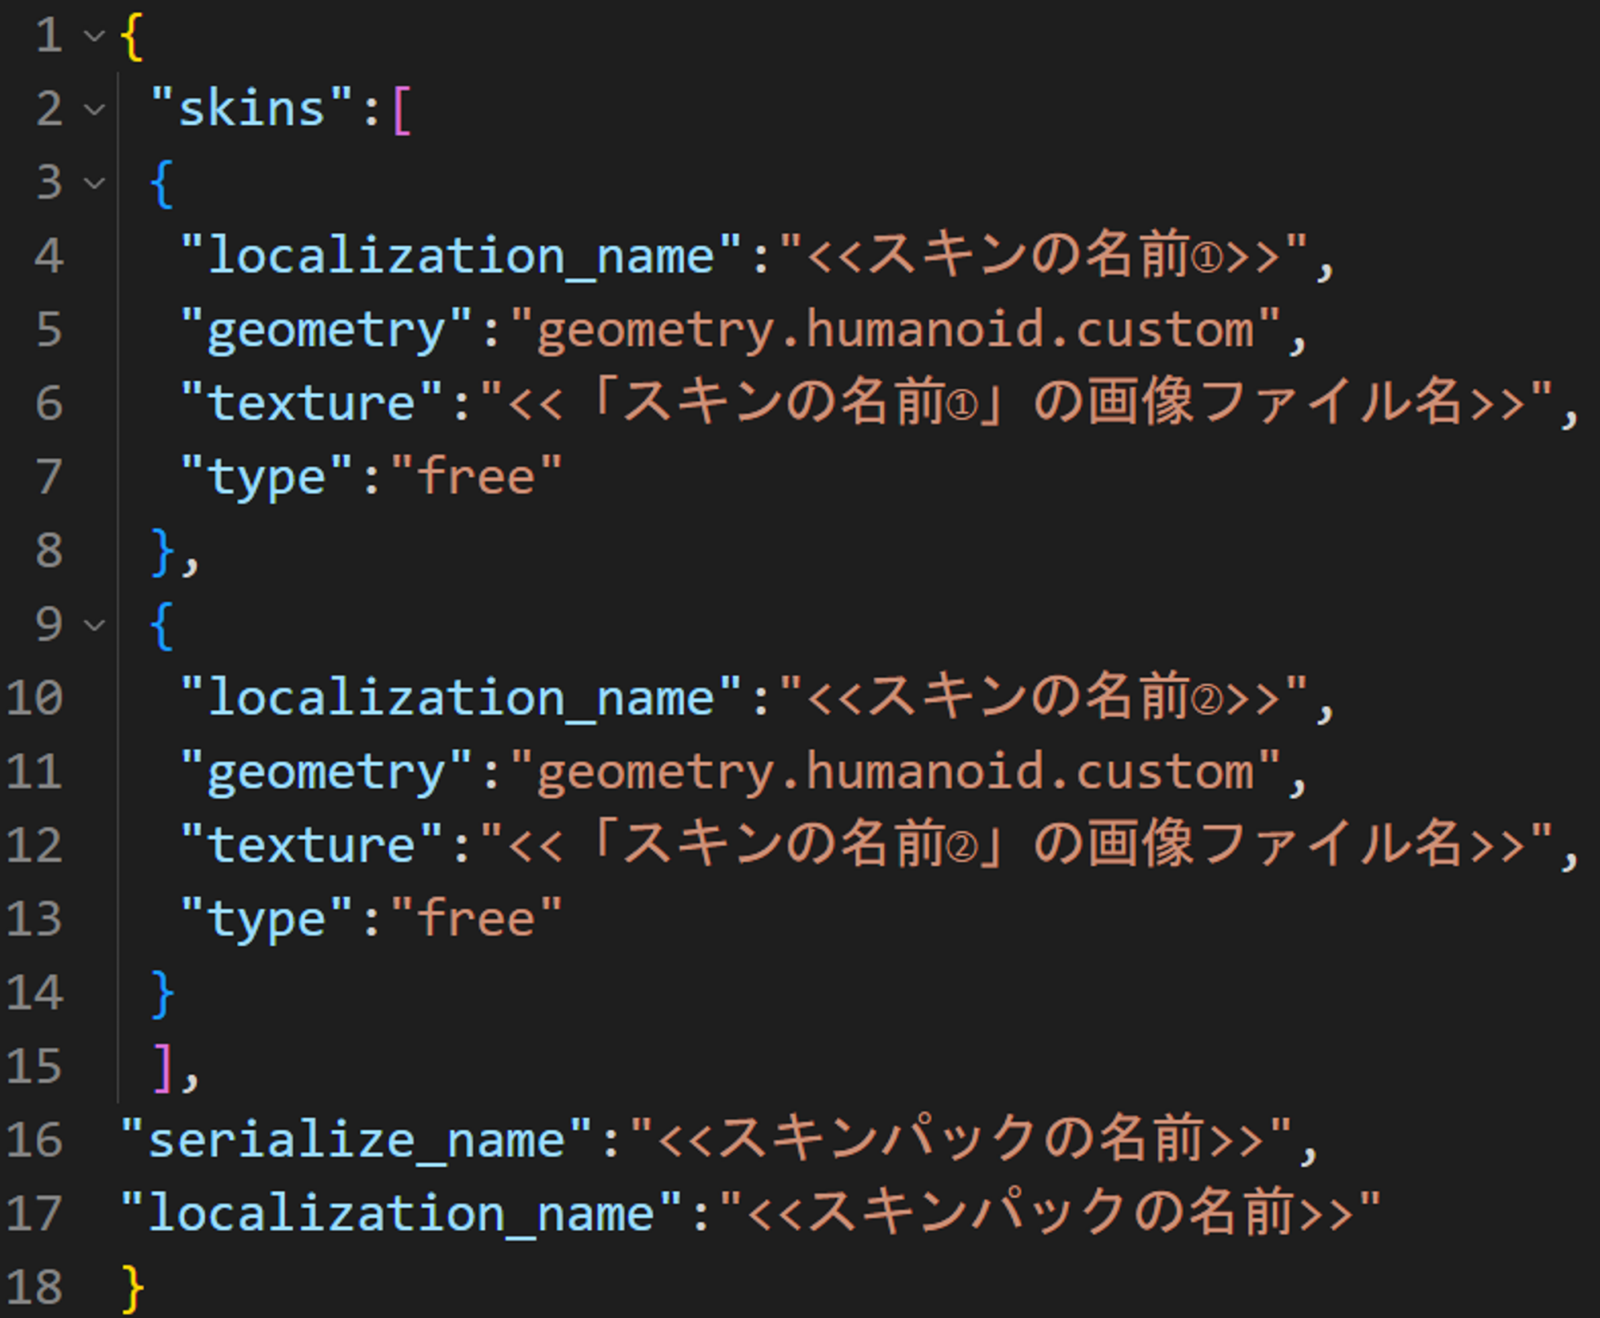This screenshot has height=1318, width=1600.
Task: Fold the "skins" array chevron on line 2
Action: [94, 109]
